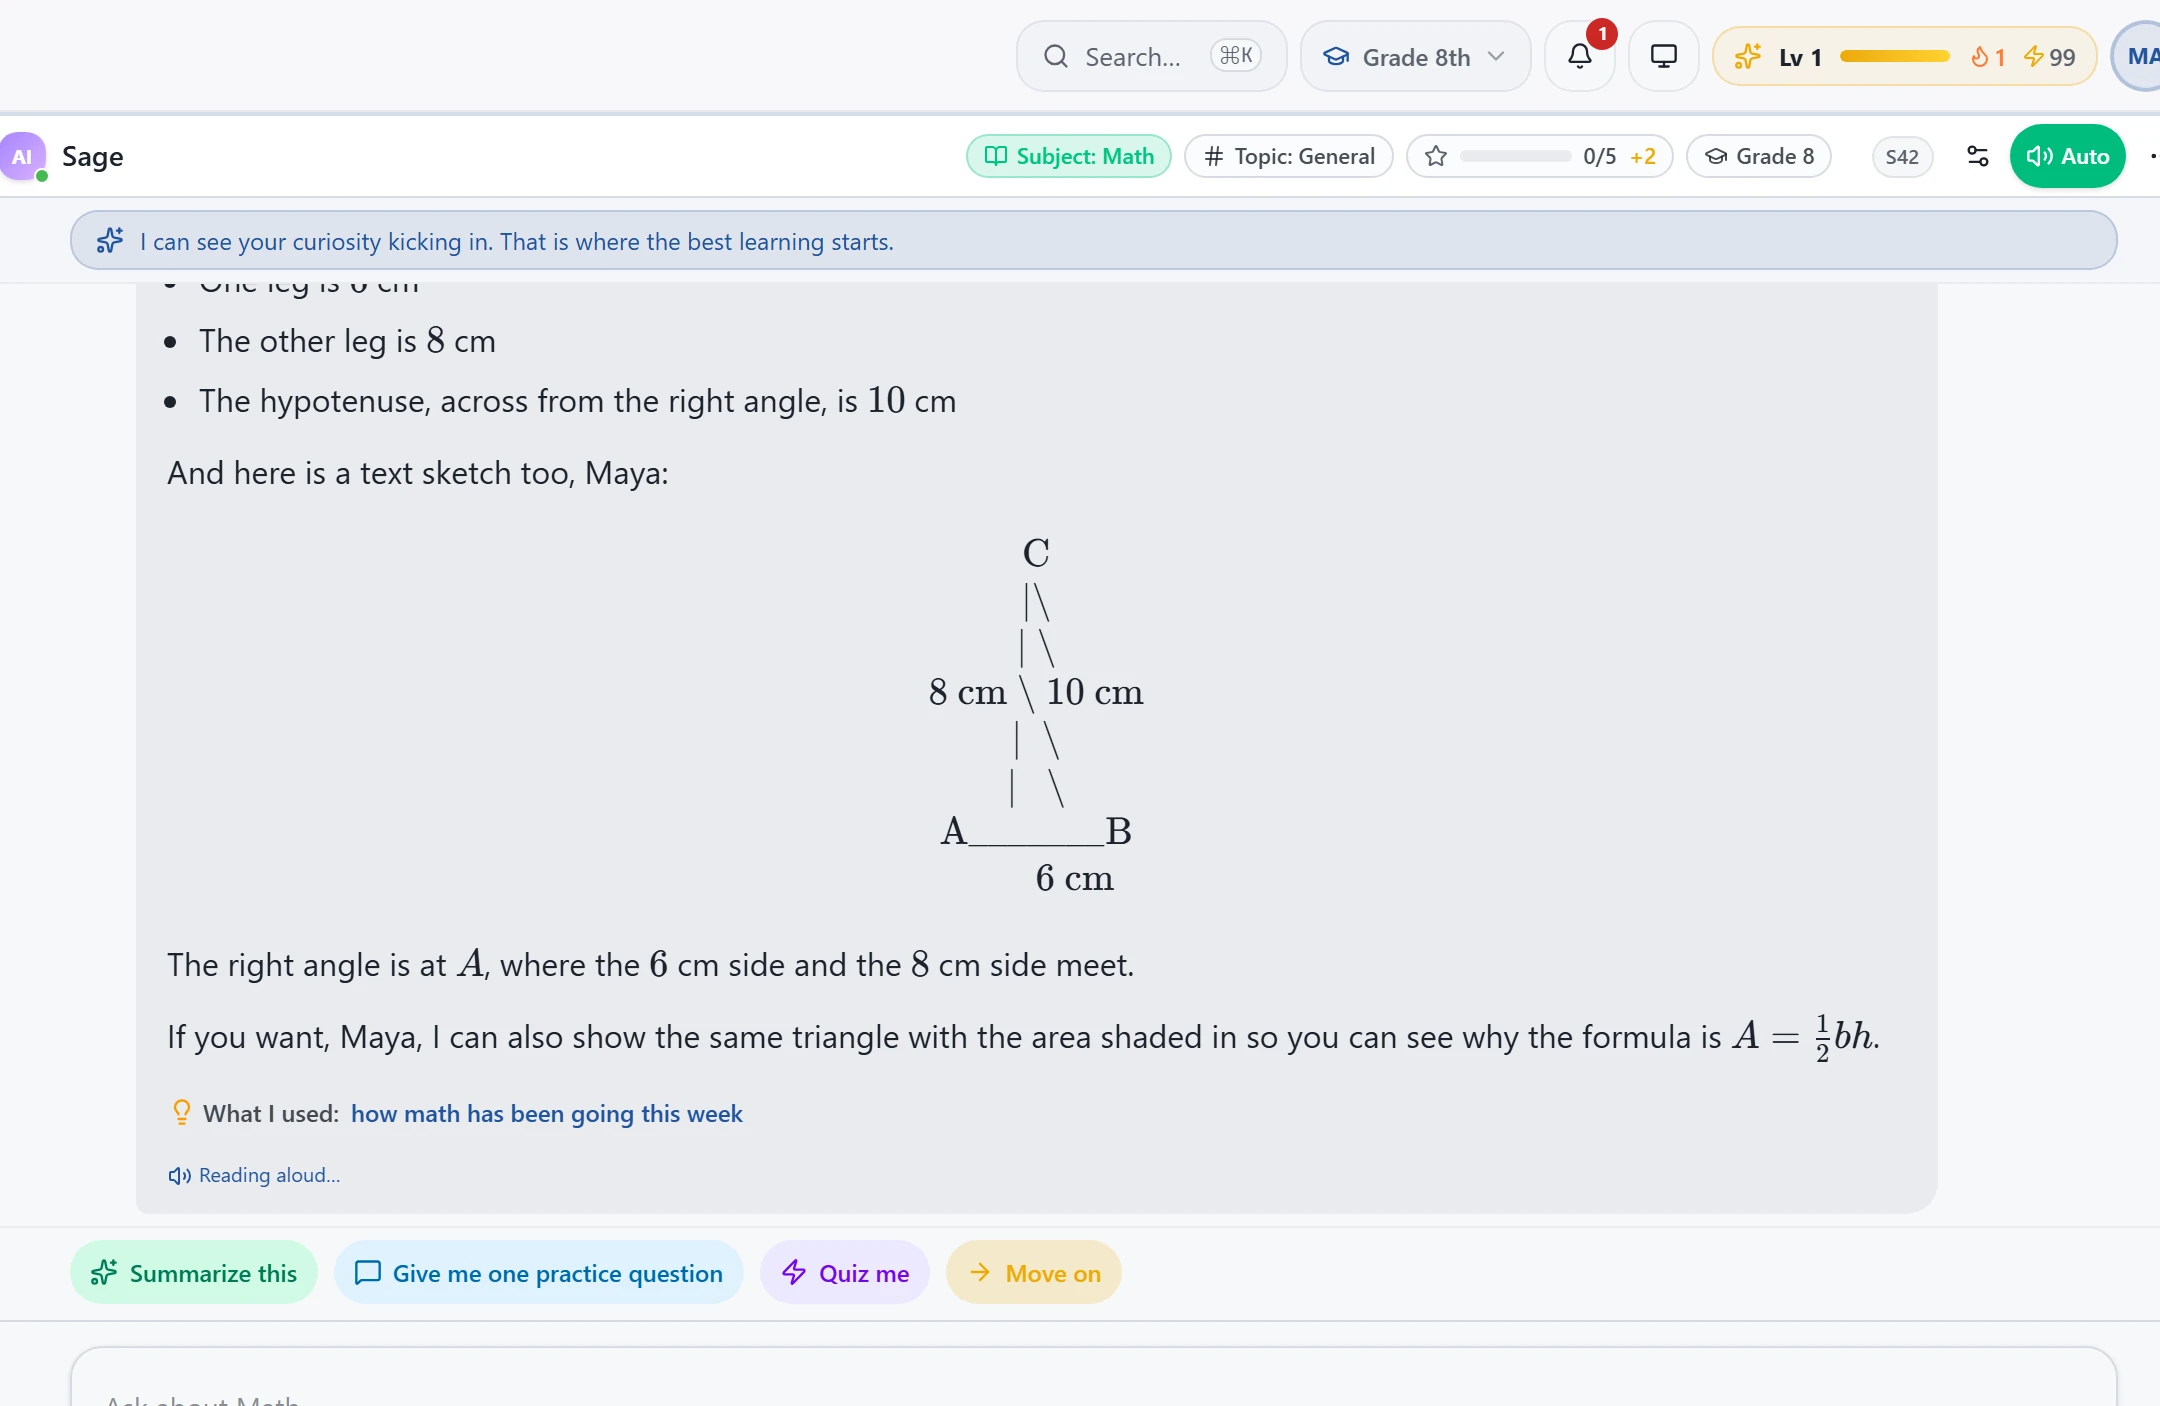Click the ⌘K shortcut badge
Screen dimensions: 2160x1406
1236,55
